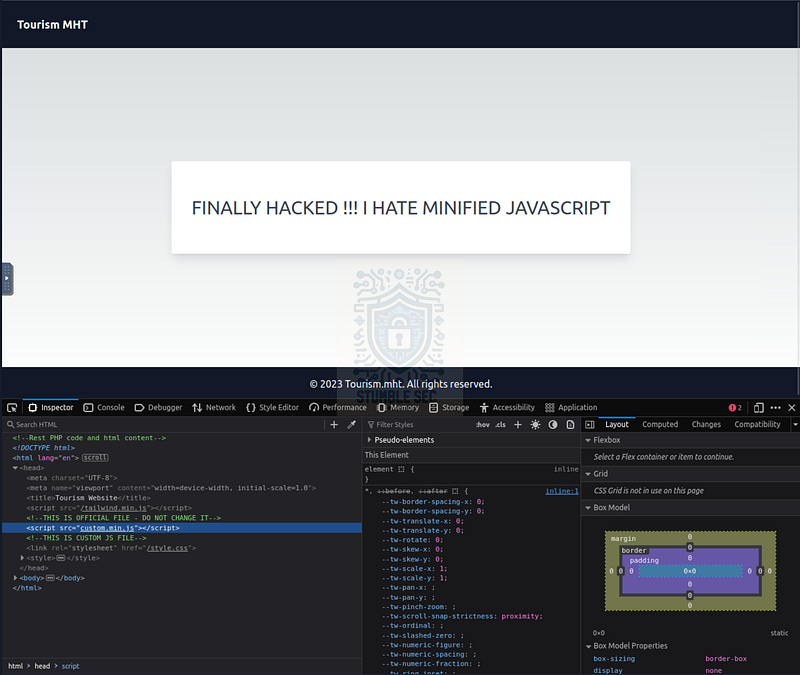
Task: Expand the Pseudo-elements section
Action: click(x=369, y=440)
